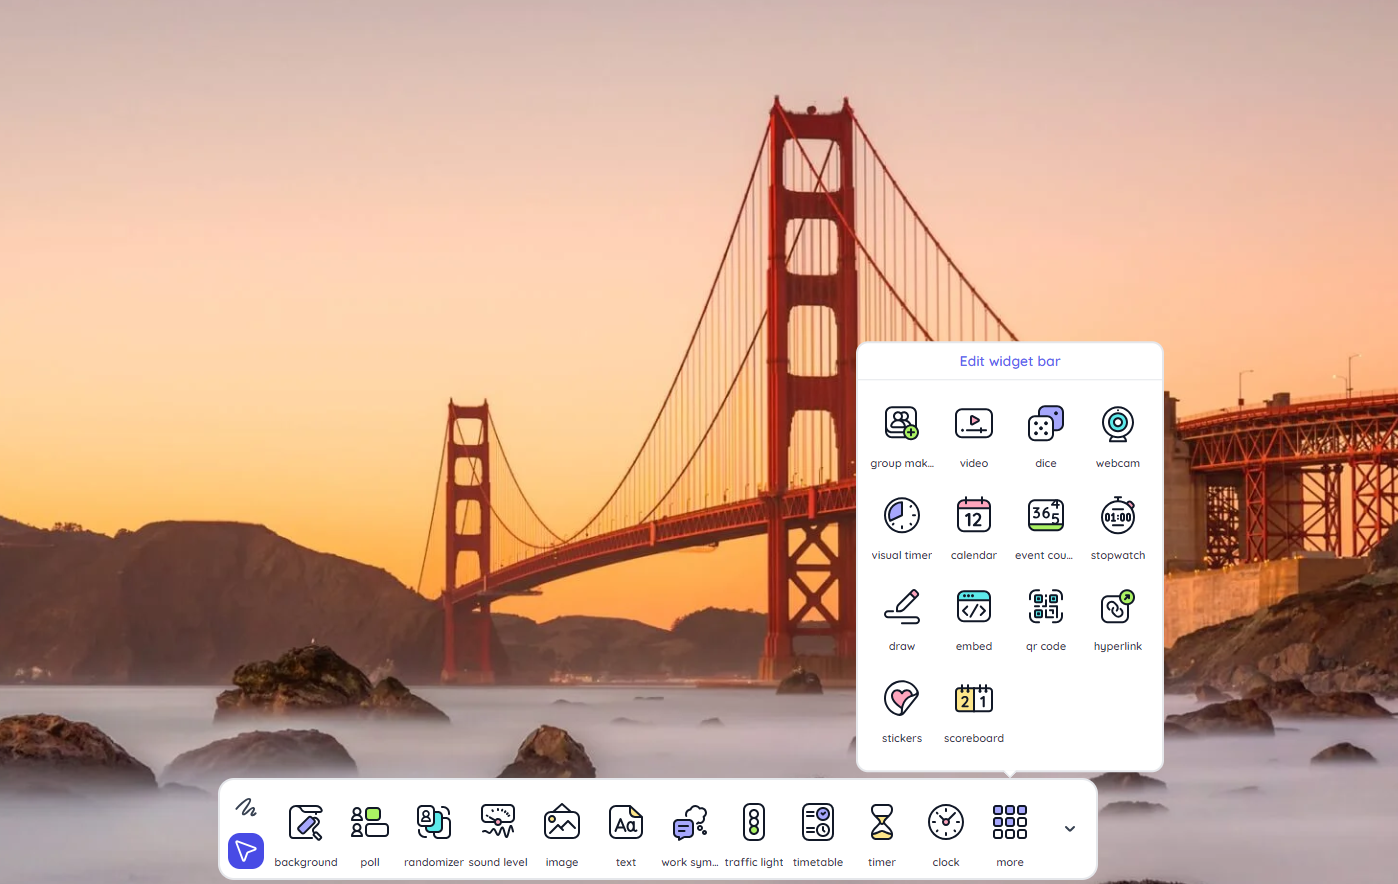
Task: Collapse the widget bar with chevron
Action: point(1069,829)
